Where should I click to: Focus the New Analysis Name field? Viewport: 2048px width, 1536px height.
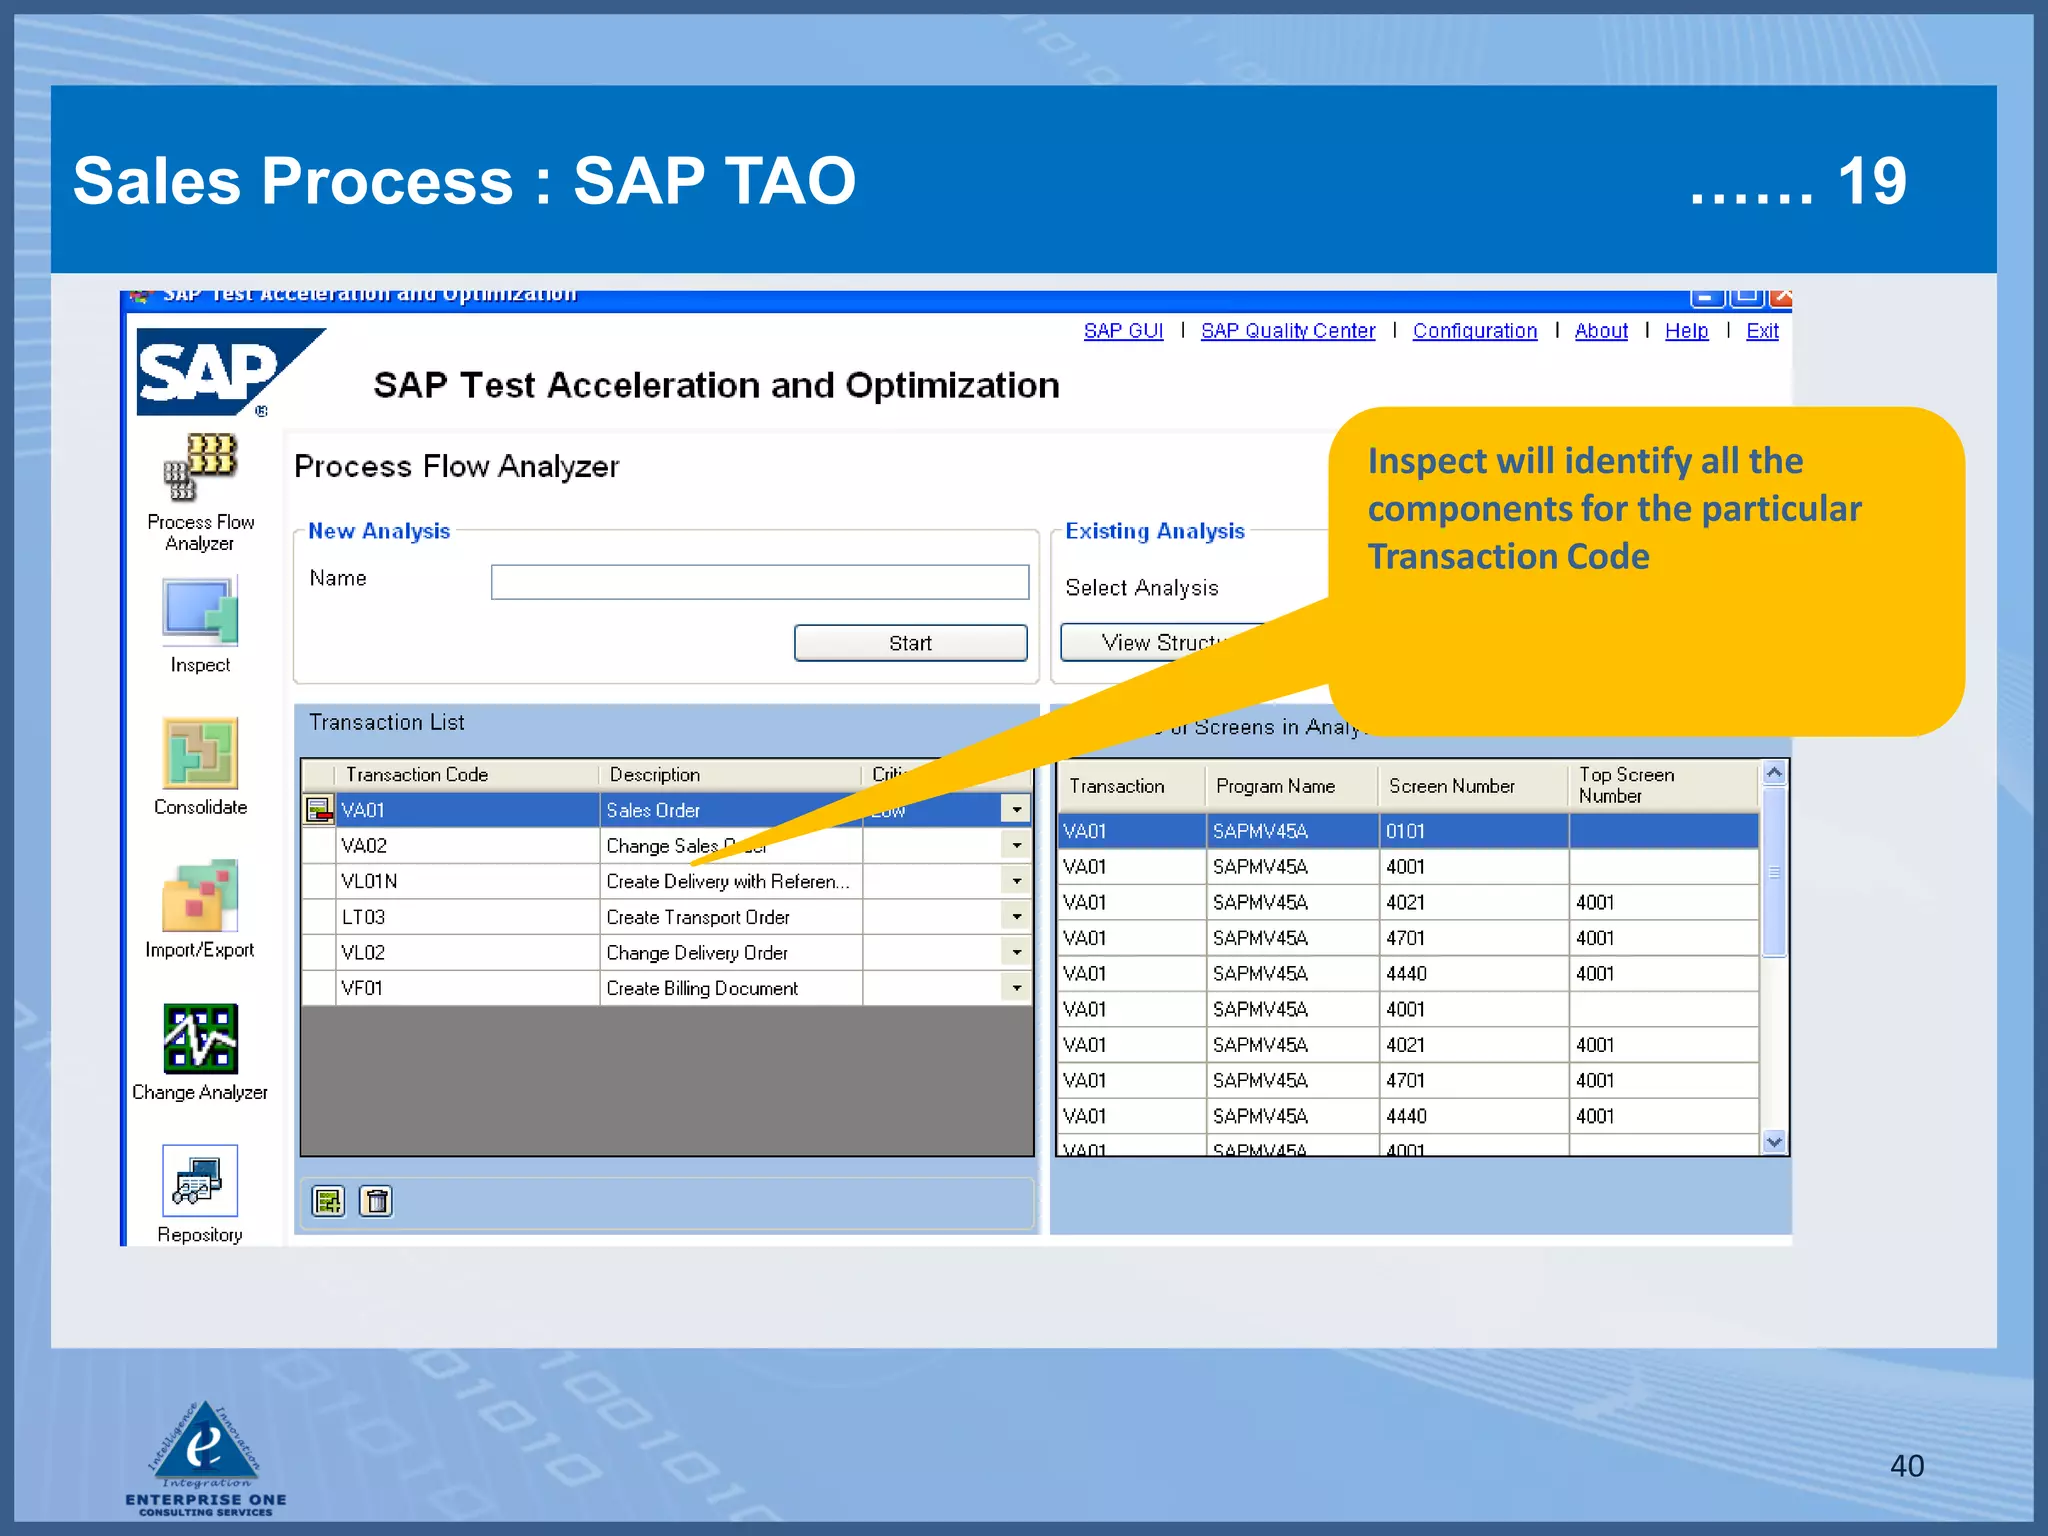pyautogui.click(x=760, y=582)
